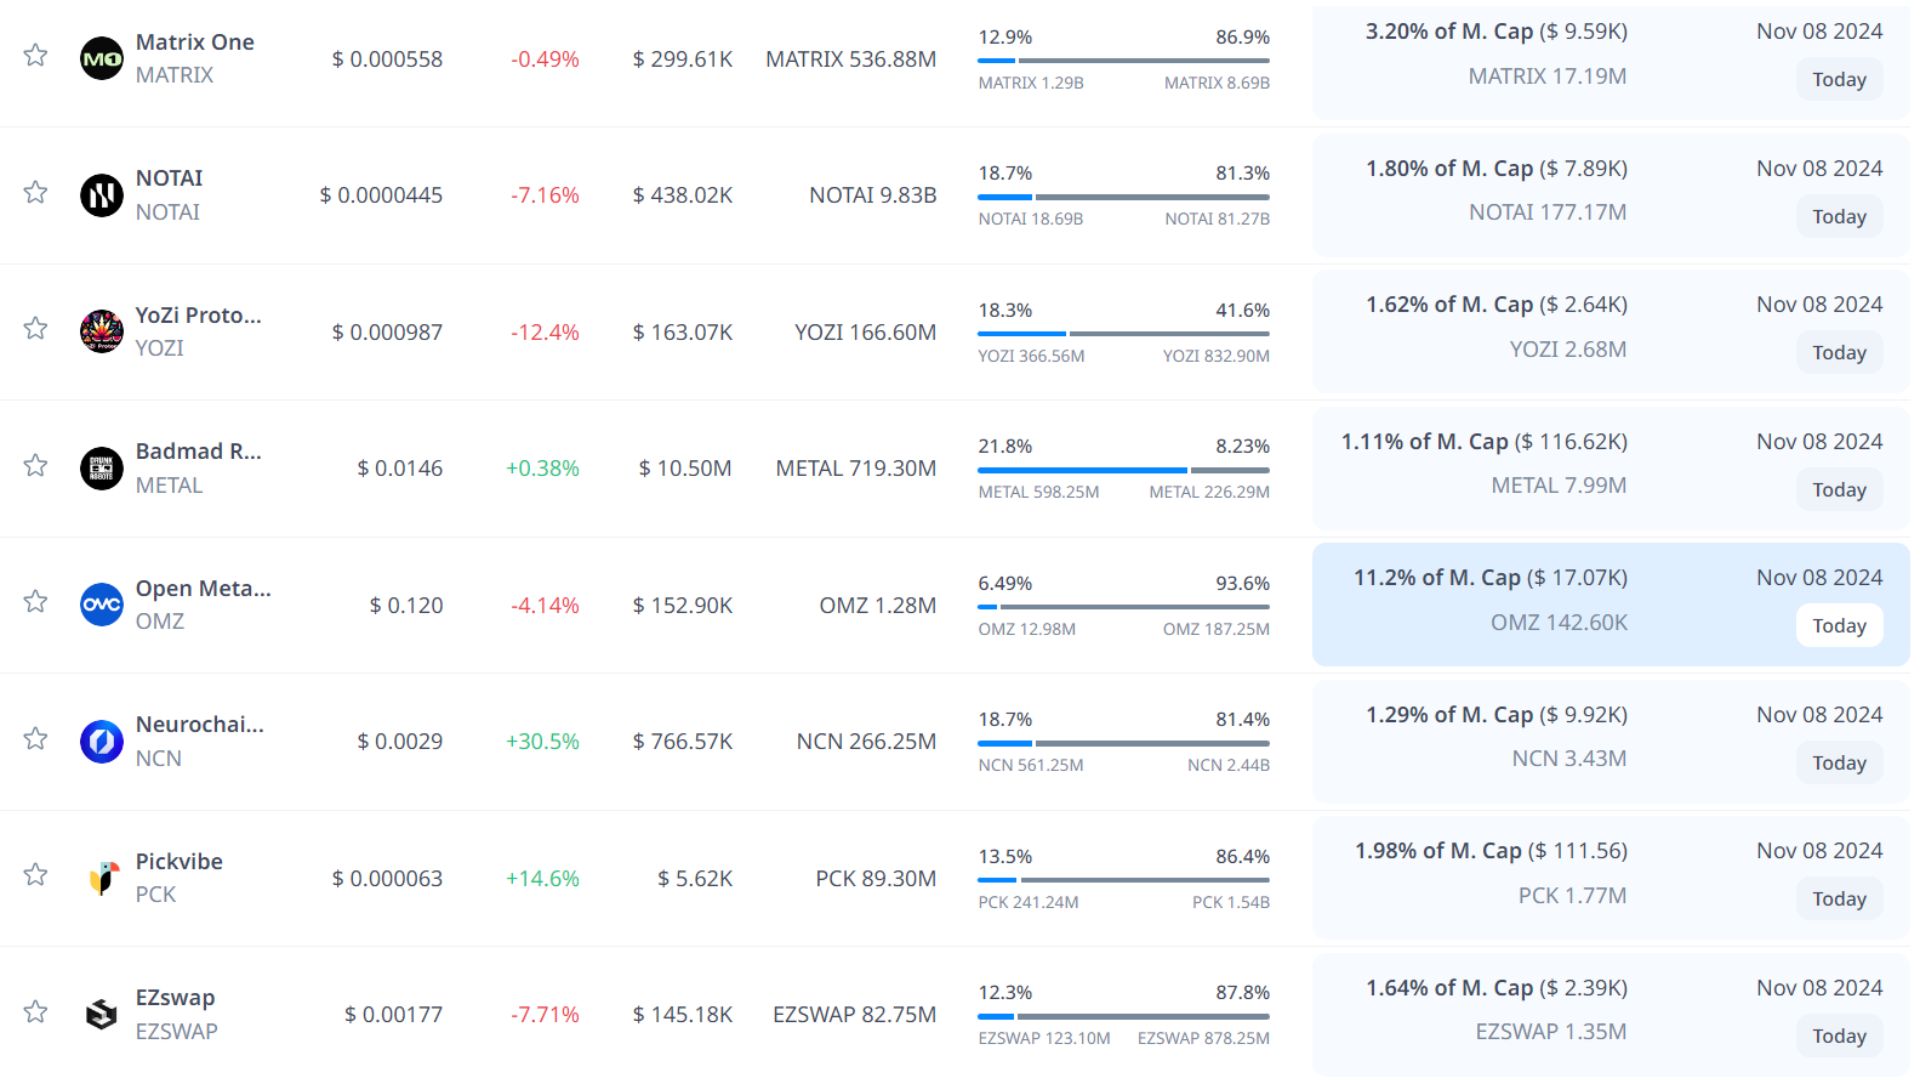Click the Open Meta OMZ logo

101,604
